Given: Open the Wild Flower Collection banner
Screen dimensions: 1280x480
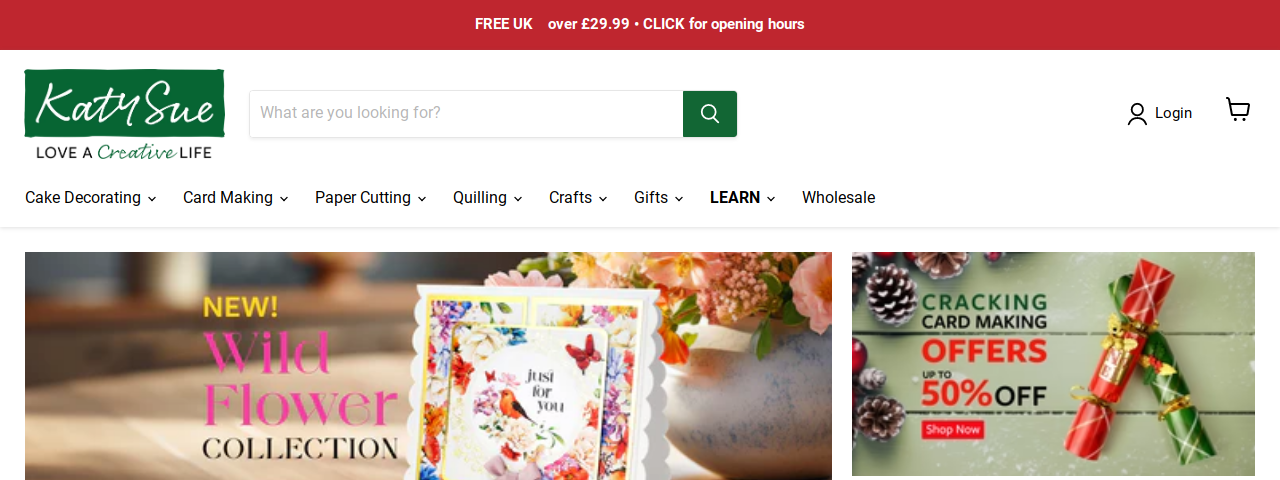Looking at the screenshot, I should (x=428, y=366).
